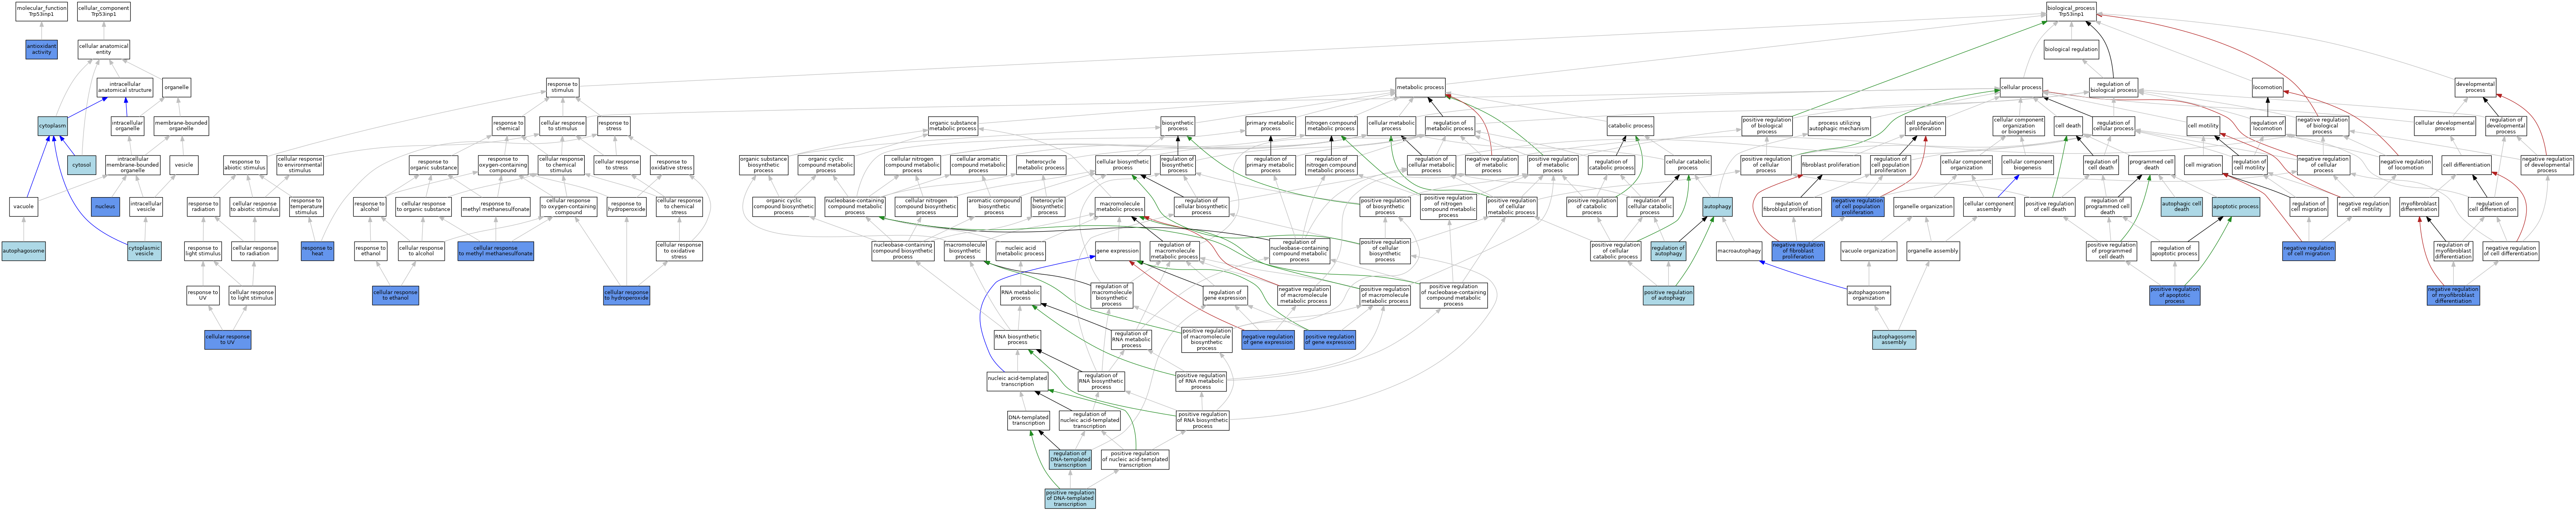This screenshot has width=2576, height=511.
Task: Click the 'gene expression' node
Action: pos(1117,251)
